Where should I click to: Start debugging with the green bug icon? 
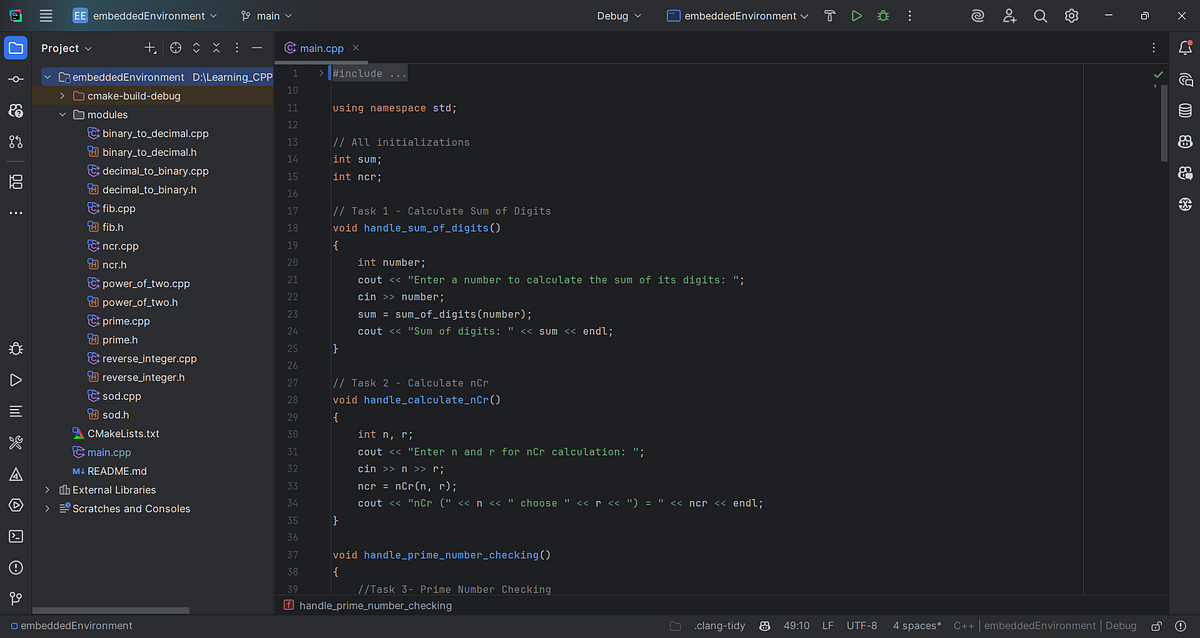pyautogui.click(x=882, y=16)
